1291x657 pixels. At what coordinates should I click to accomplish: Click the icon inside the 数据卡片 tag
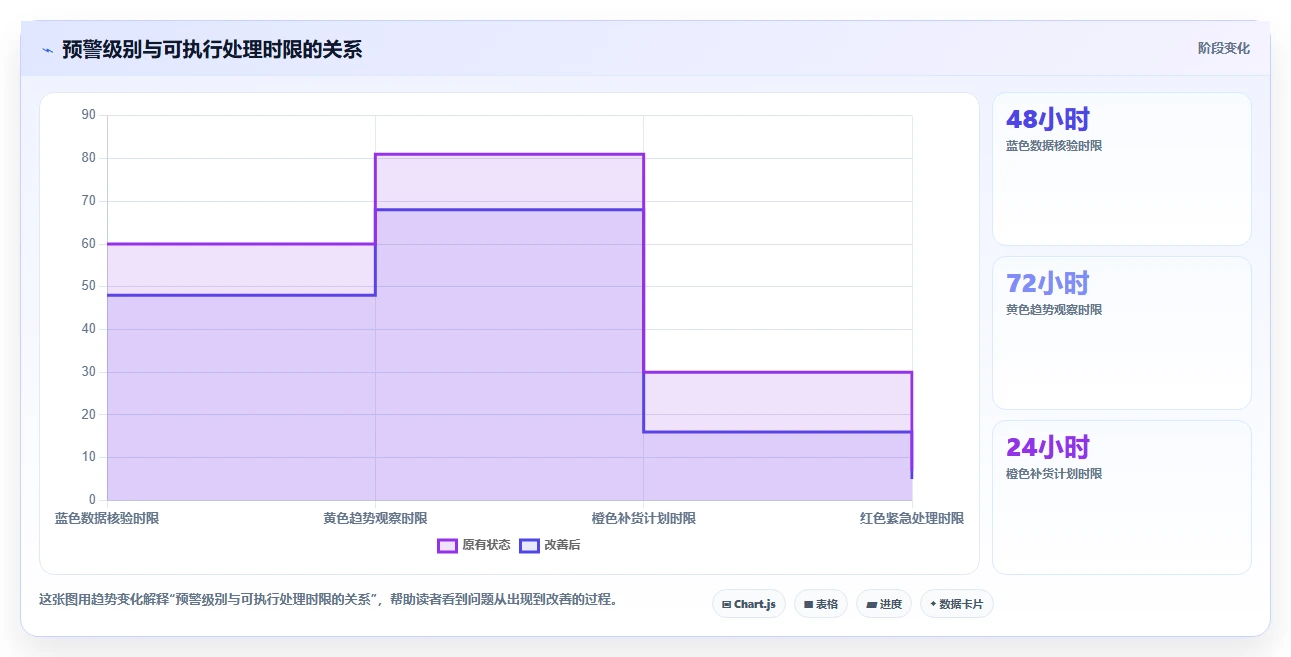pyautogui.click(x=933, y=604)
